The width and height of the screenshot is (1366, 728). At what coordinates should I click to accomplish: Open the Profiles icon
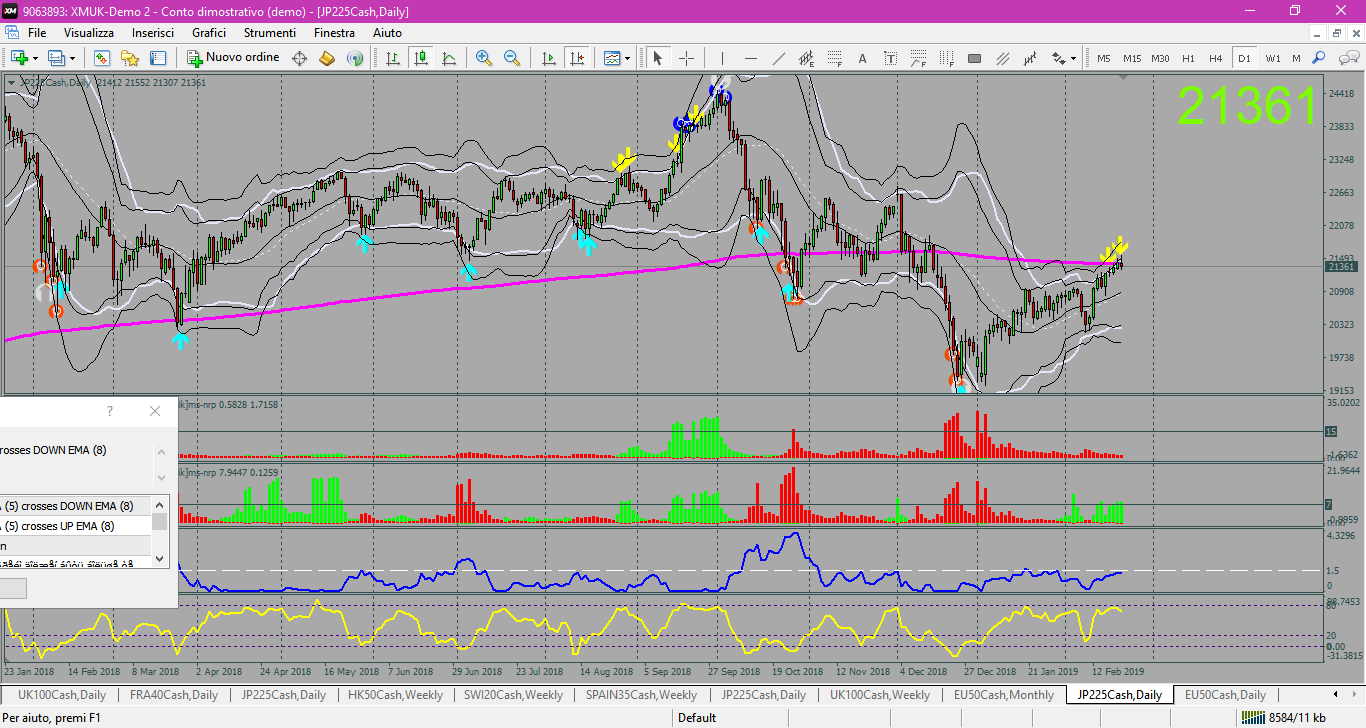coord(56,58)
